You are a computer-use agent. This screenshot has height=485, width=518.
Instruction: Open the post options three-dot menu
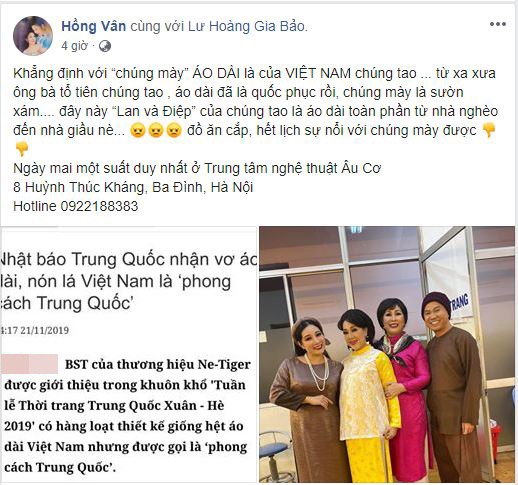pyautogui.click(x=498, y=24)
